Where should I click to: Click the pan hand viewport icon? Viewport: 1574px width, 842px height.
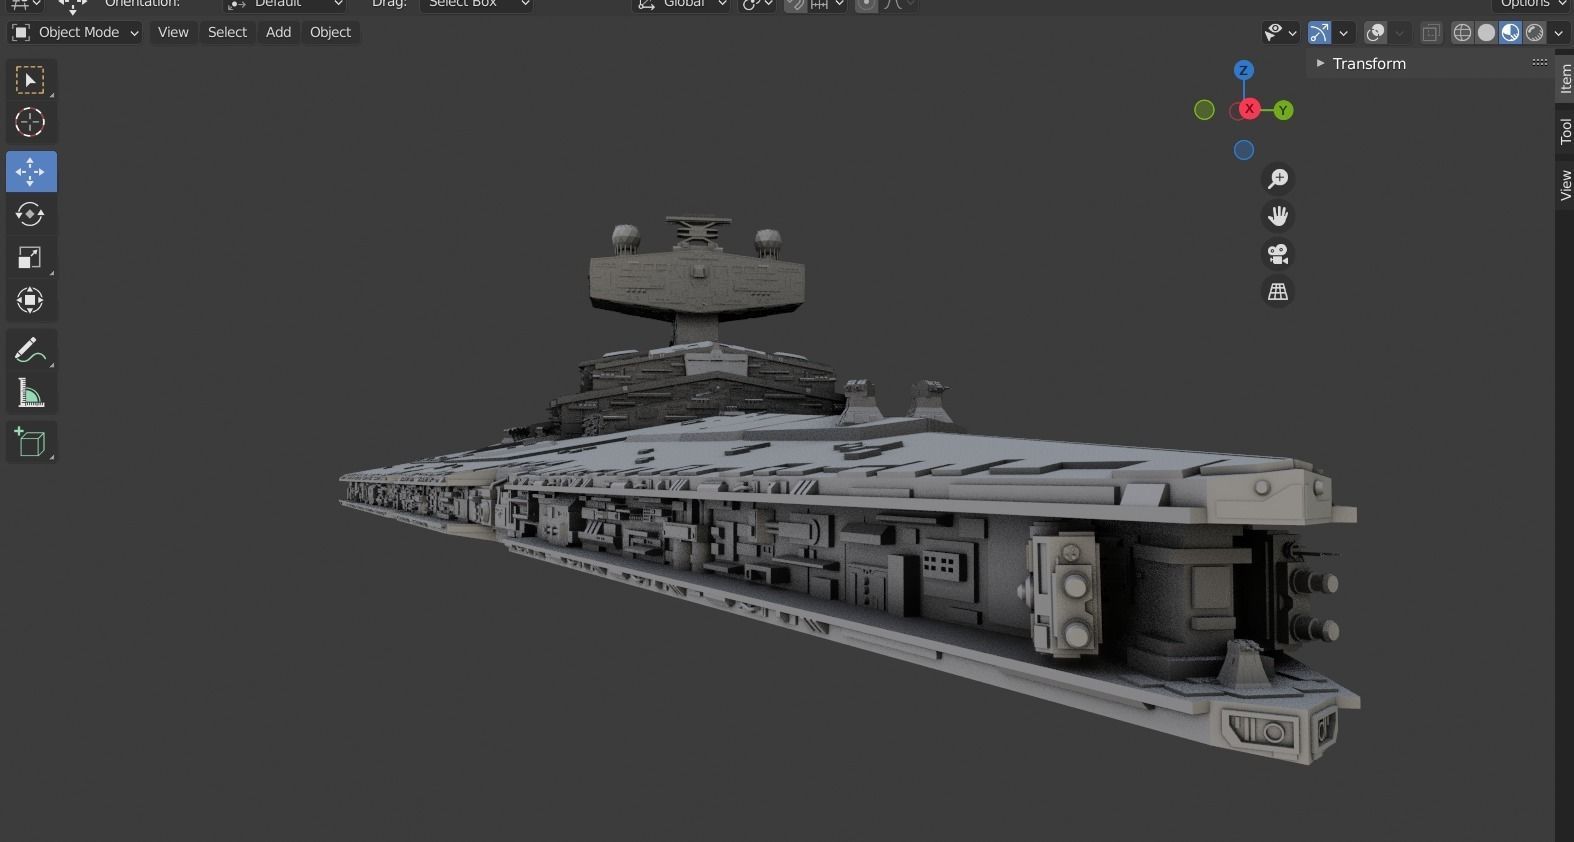click(x=1278, y=216)
